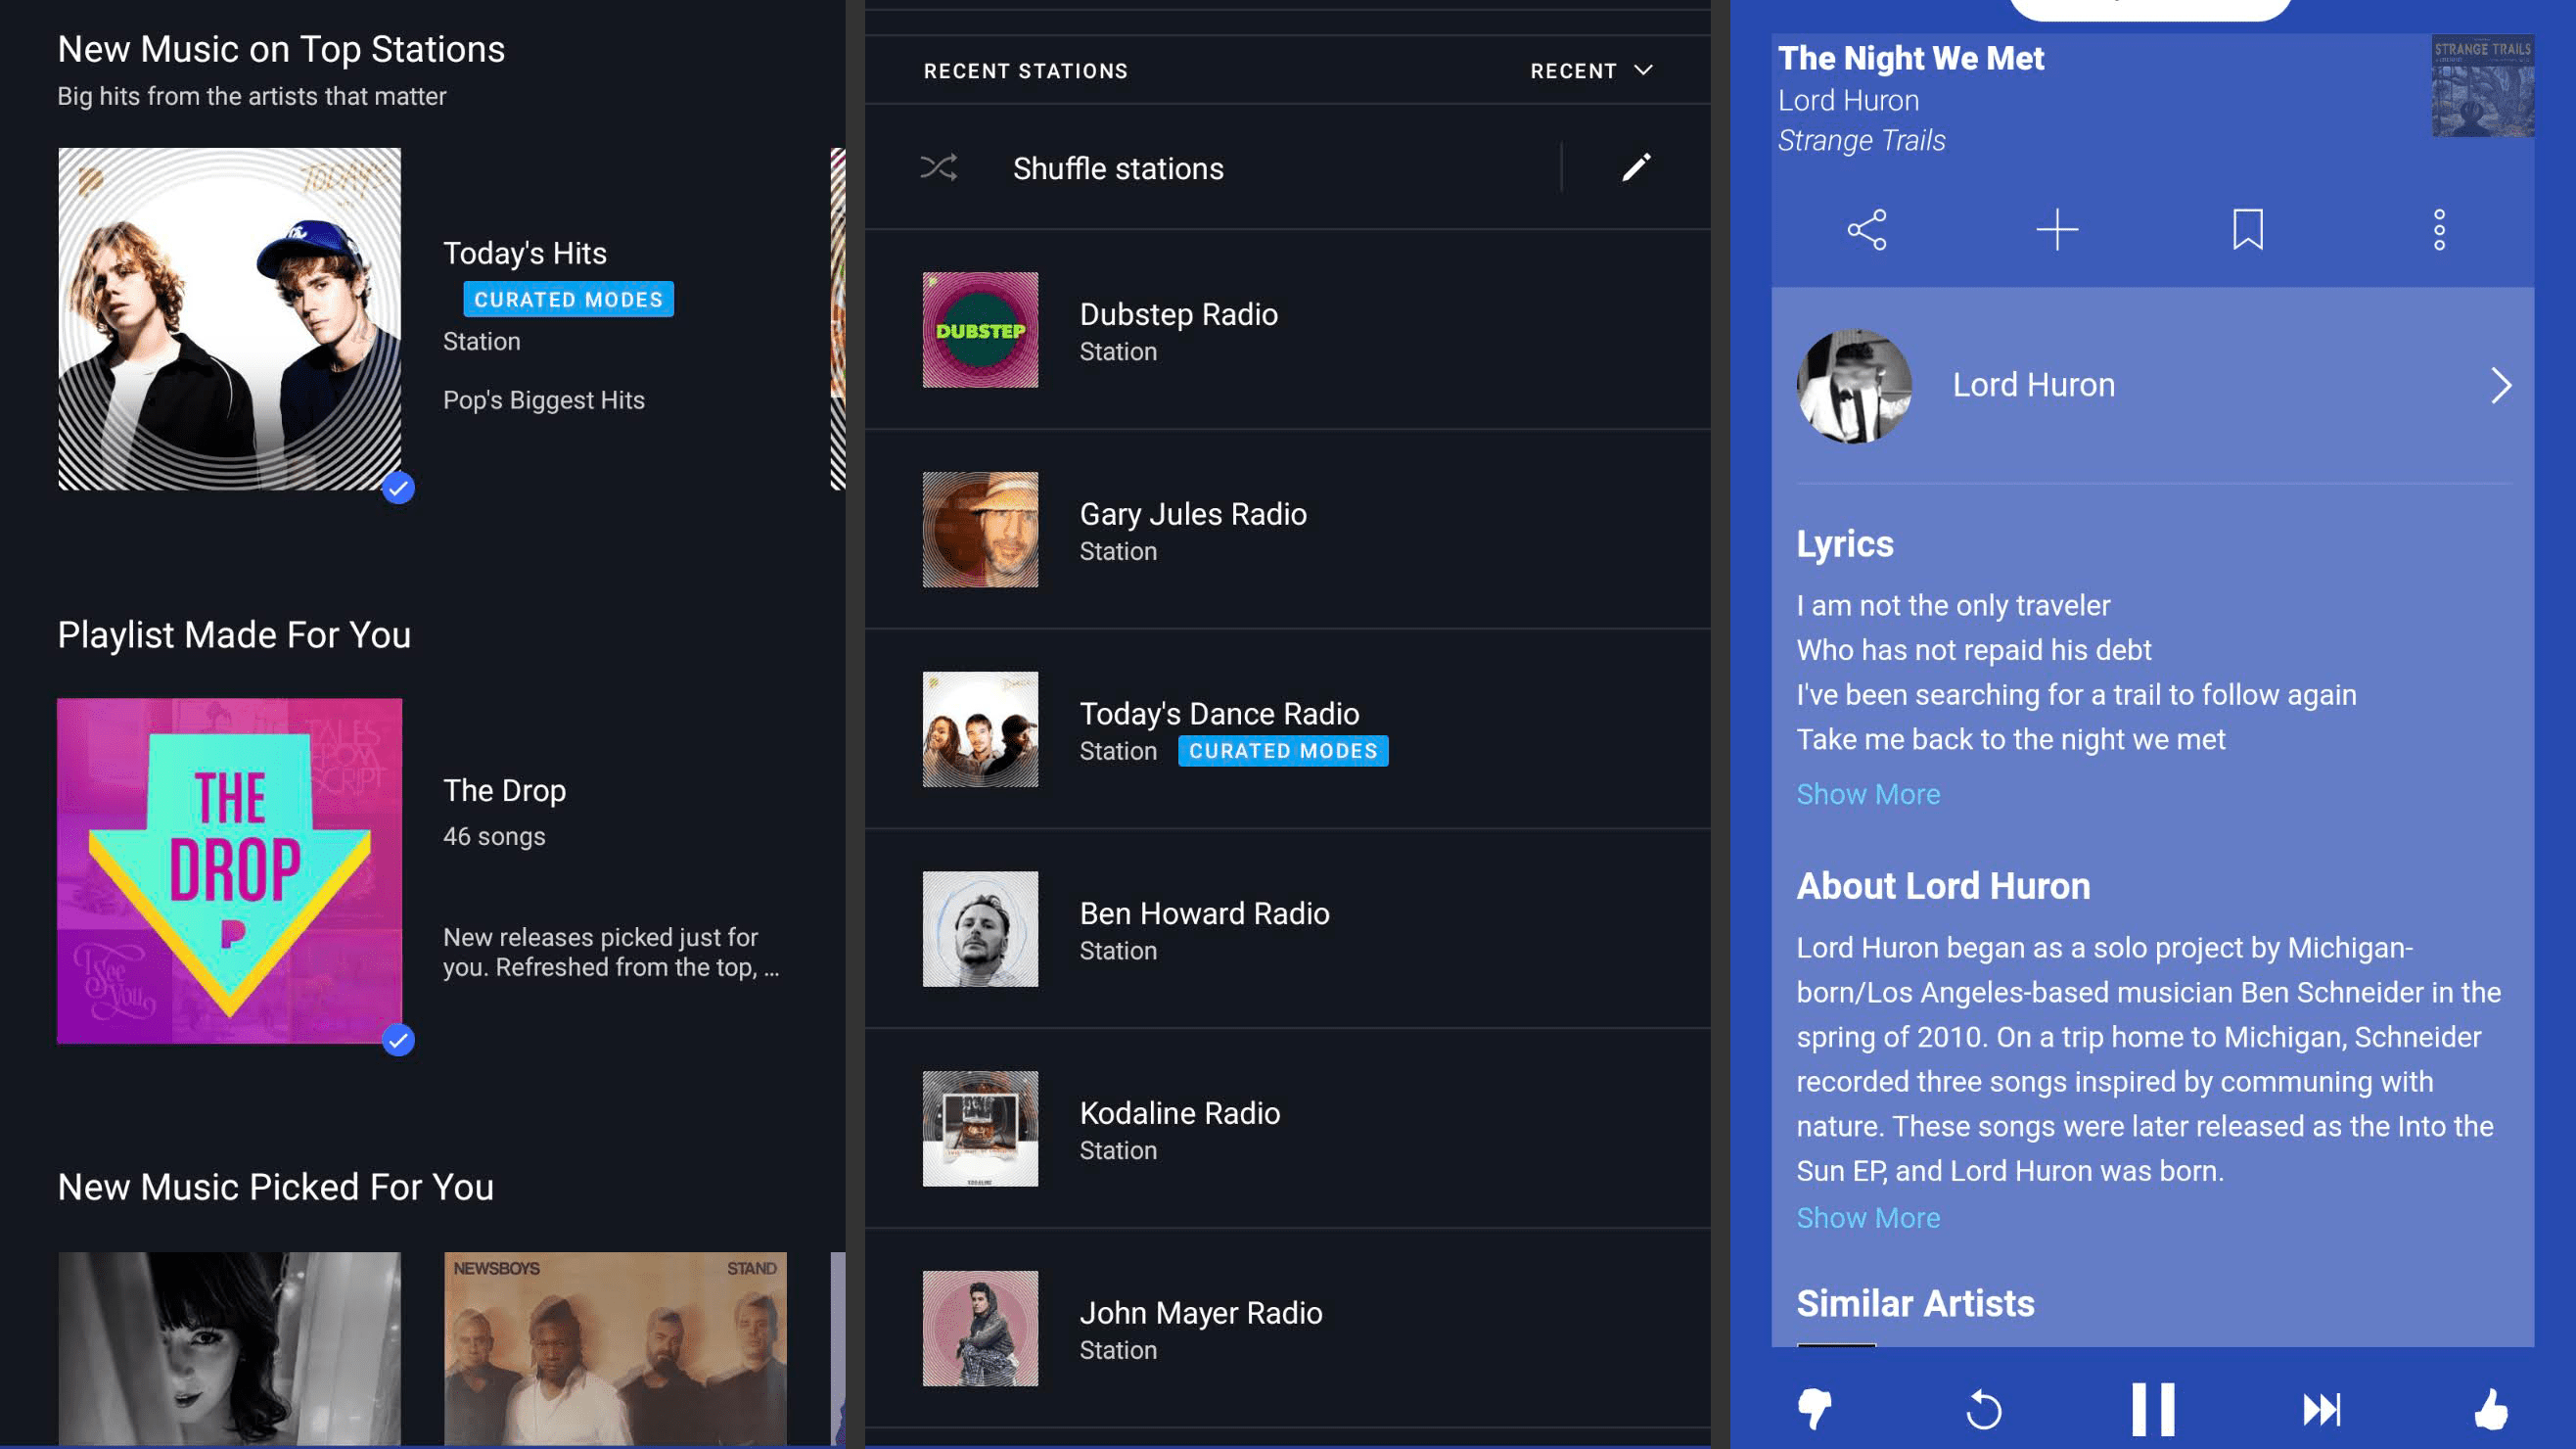
Task: Open the three-dot more options menu
Action: click(2439, 230)
